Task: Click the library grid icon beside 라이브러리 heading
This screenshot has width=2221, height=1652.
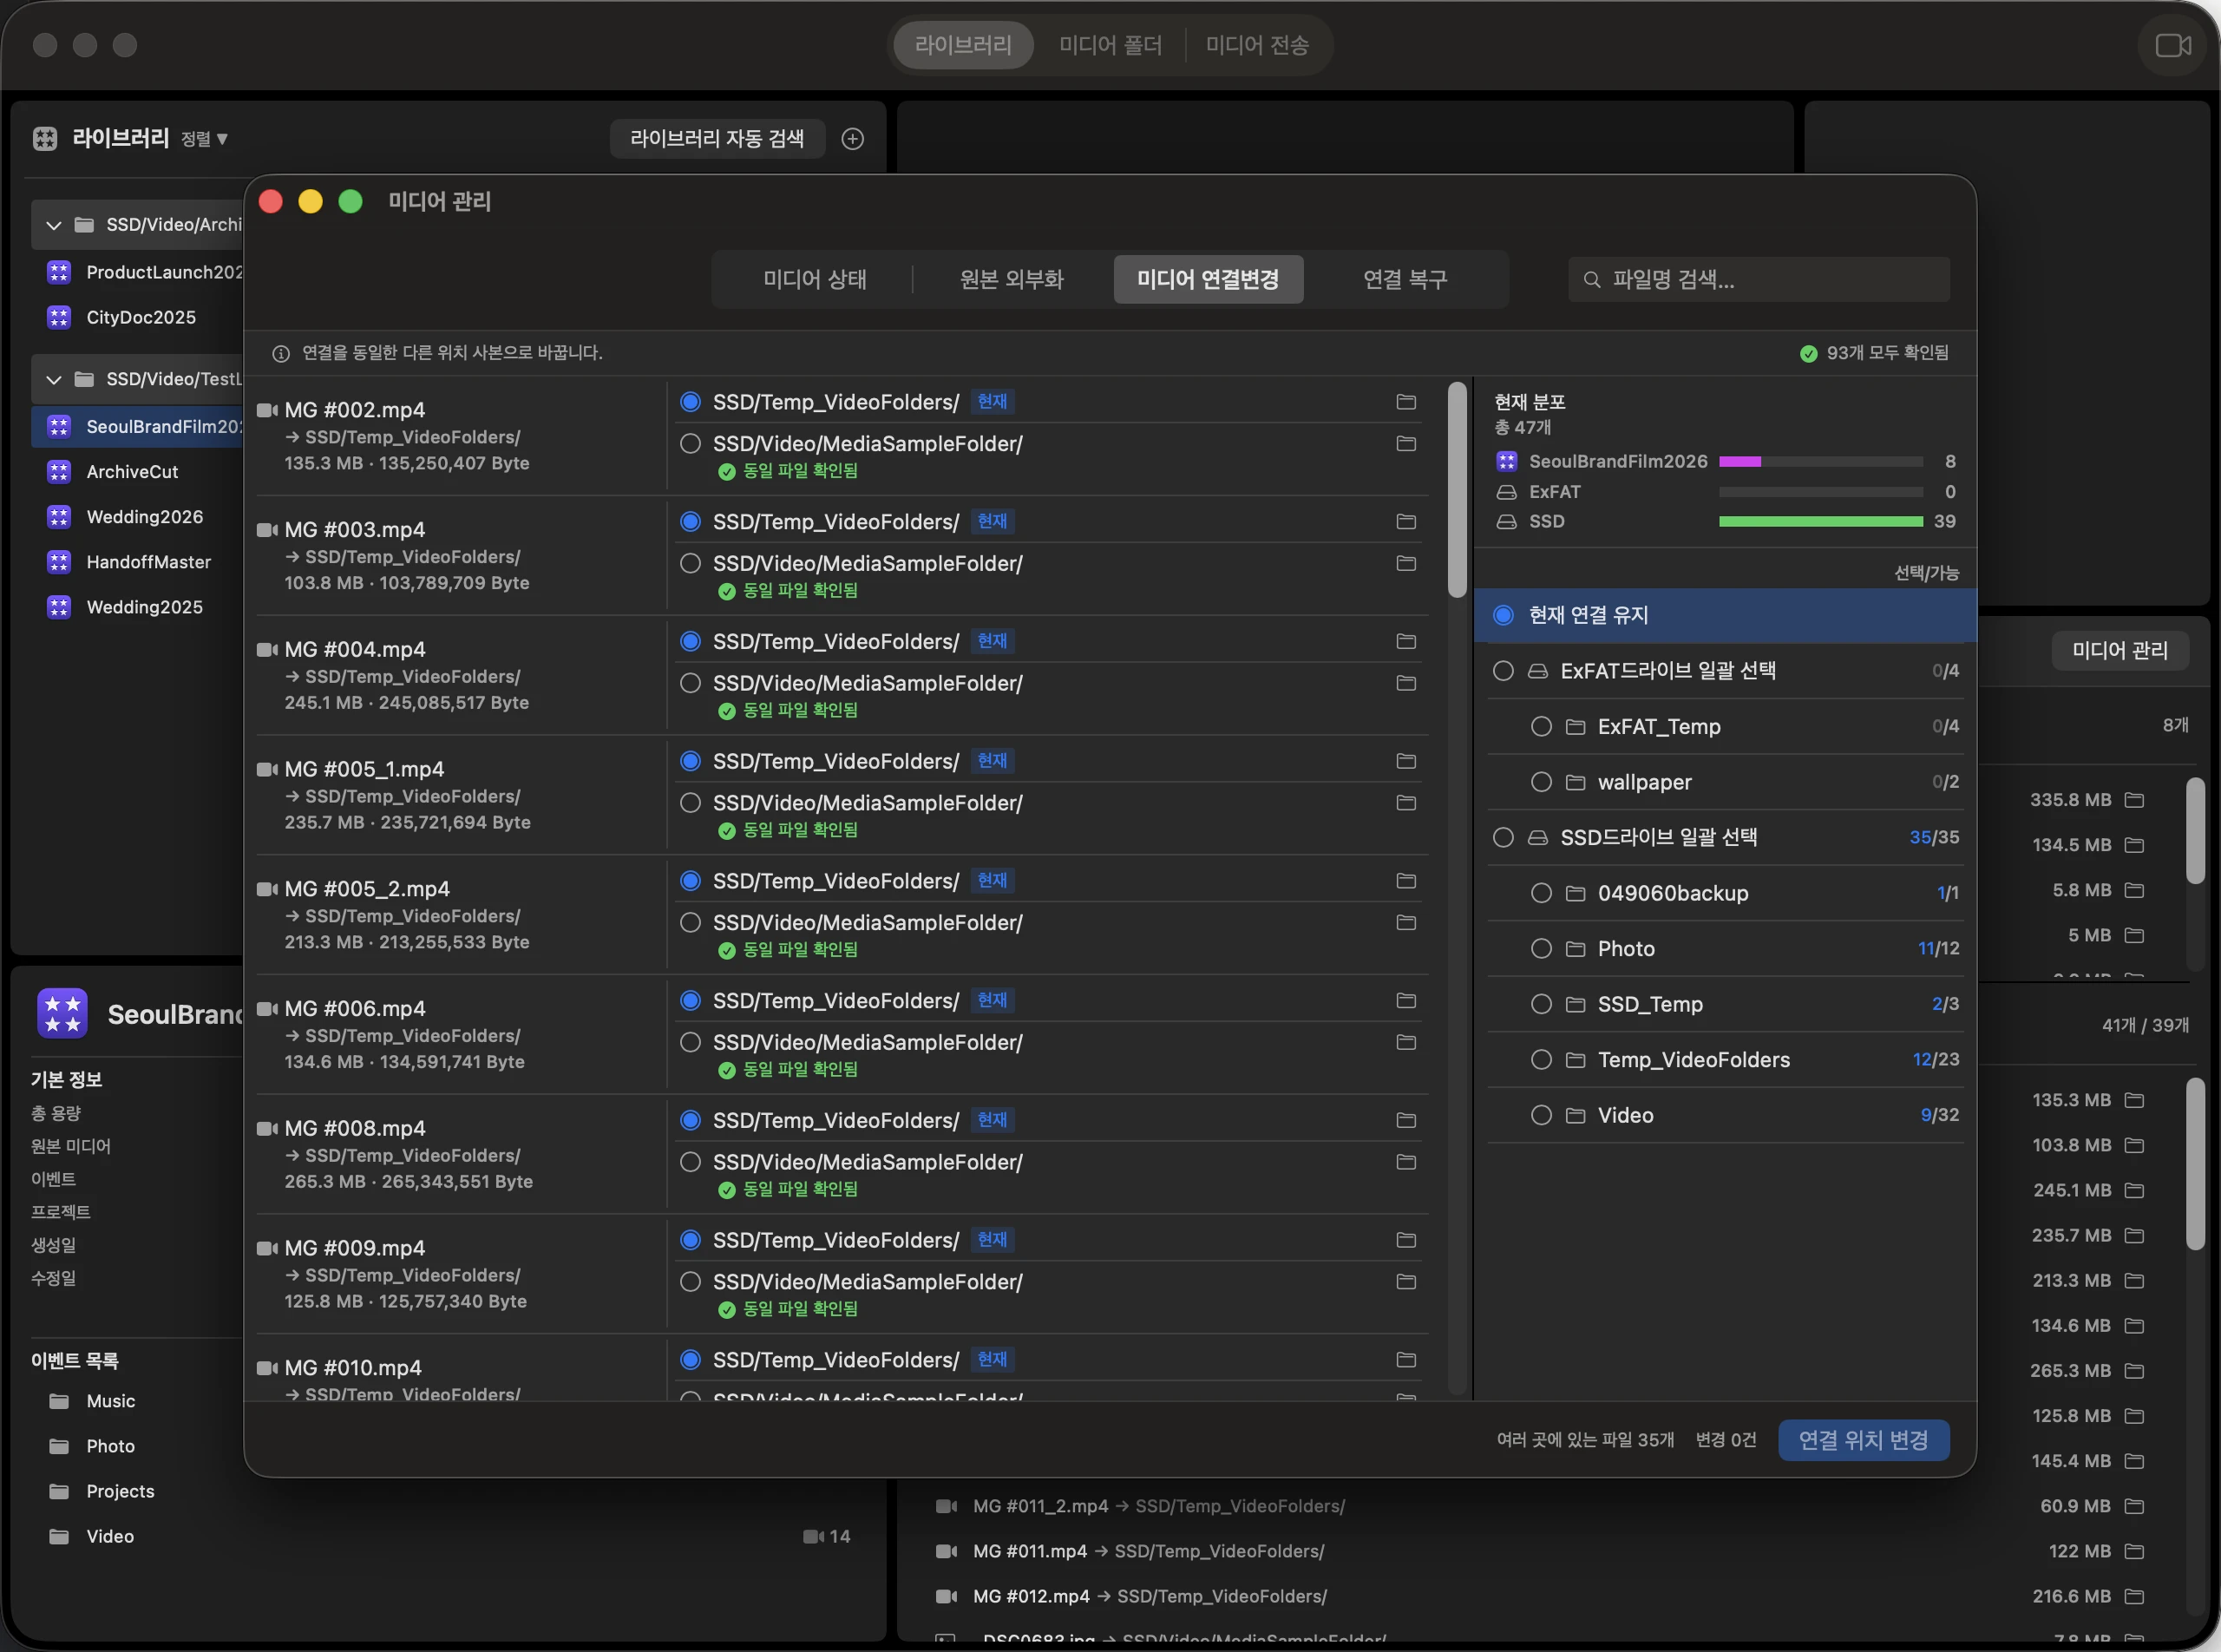Action: tap(45, 138)
